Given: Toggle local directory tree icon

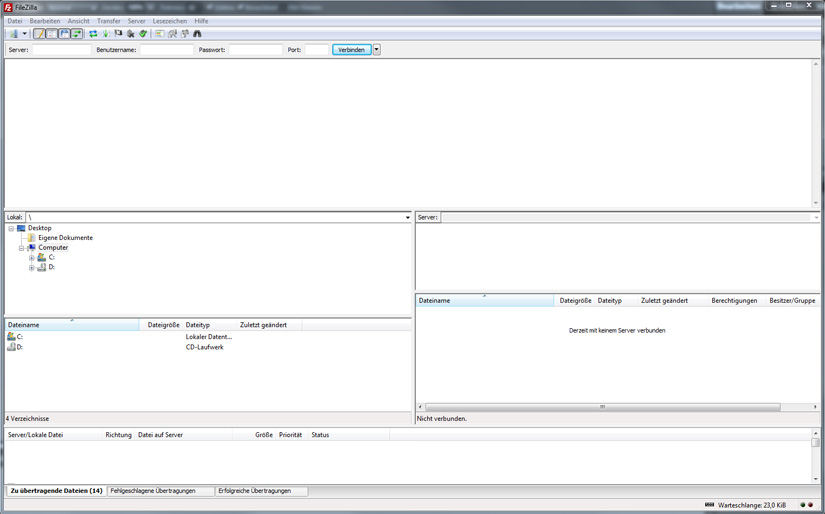Looking at the screenshot, I should (x=52, y=34).
